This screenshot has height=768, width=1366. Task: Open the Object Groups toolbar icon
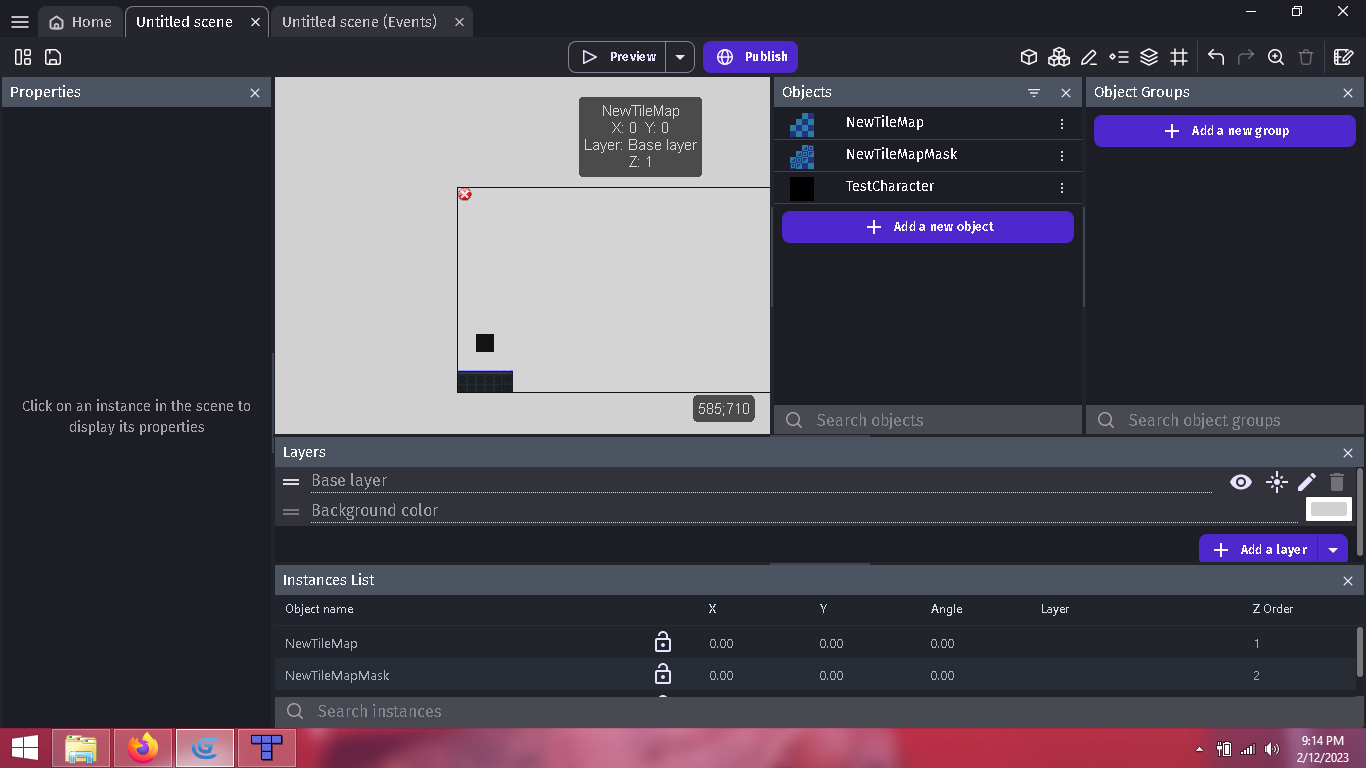pos(1059,57)
